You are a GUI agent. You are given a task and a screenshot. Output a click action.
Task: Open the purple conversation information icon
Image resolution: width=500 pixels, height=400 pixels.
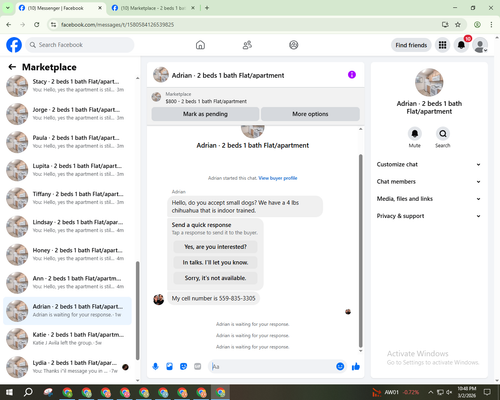[x=352, y=75]
